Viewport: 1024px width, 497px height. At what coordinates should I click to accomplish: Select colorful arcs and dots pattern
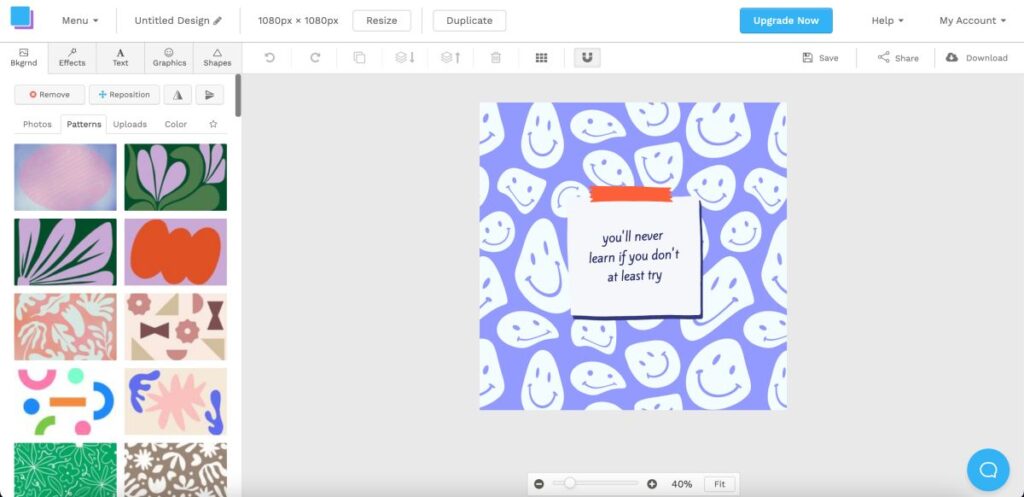click(x=65, y=402)
